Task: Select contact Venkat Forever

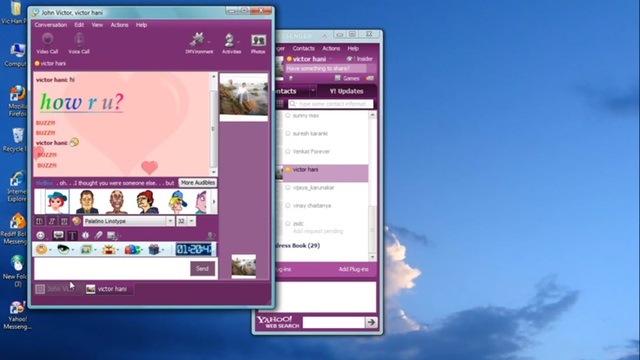Action: (x=311, y=151)
